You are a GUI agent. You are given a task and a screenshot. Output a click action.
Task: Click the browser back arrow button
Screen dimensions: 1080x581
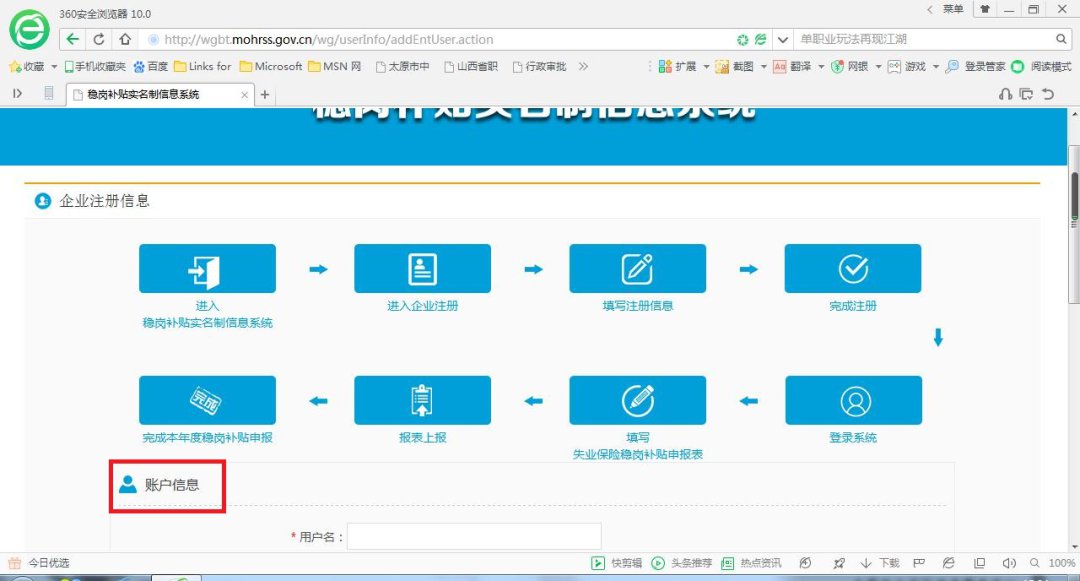[73, 40]
